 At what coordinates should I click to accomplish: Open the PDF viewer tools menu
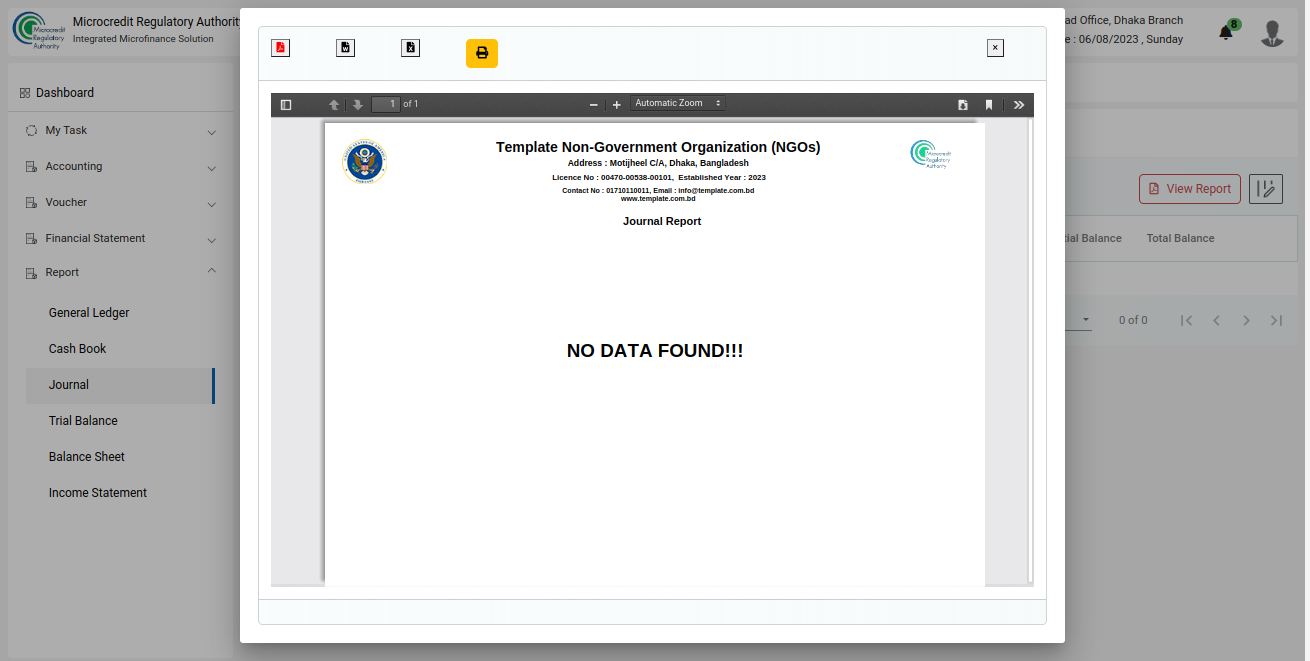[x=1018, y=105]
